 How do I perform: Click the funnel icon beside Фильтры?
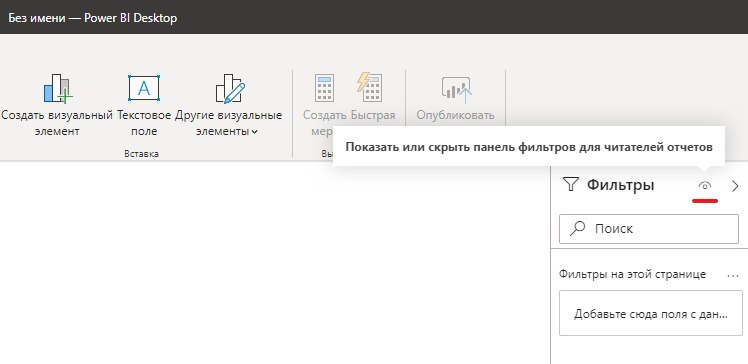click(x=571, y=185)
